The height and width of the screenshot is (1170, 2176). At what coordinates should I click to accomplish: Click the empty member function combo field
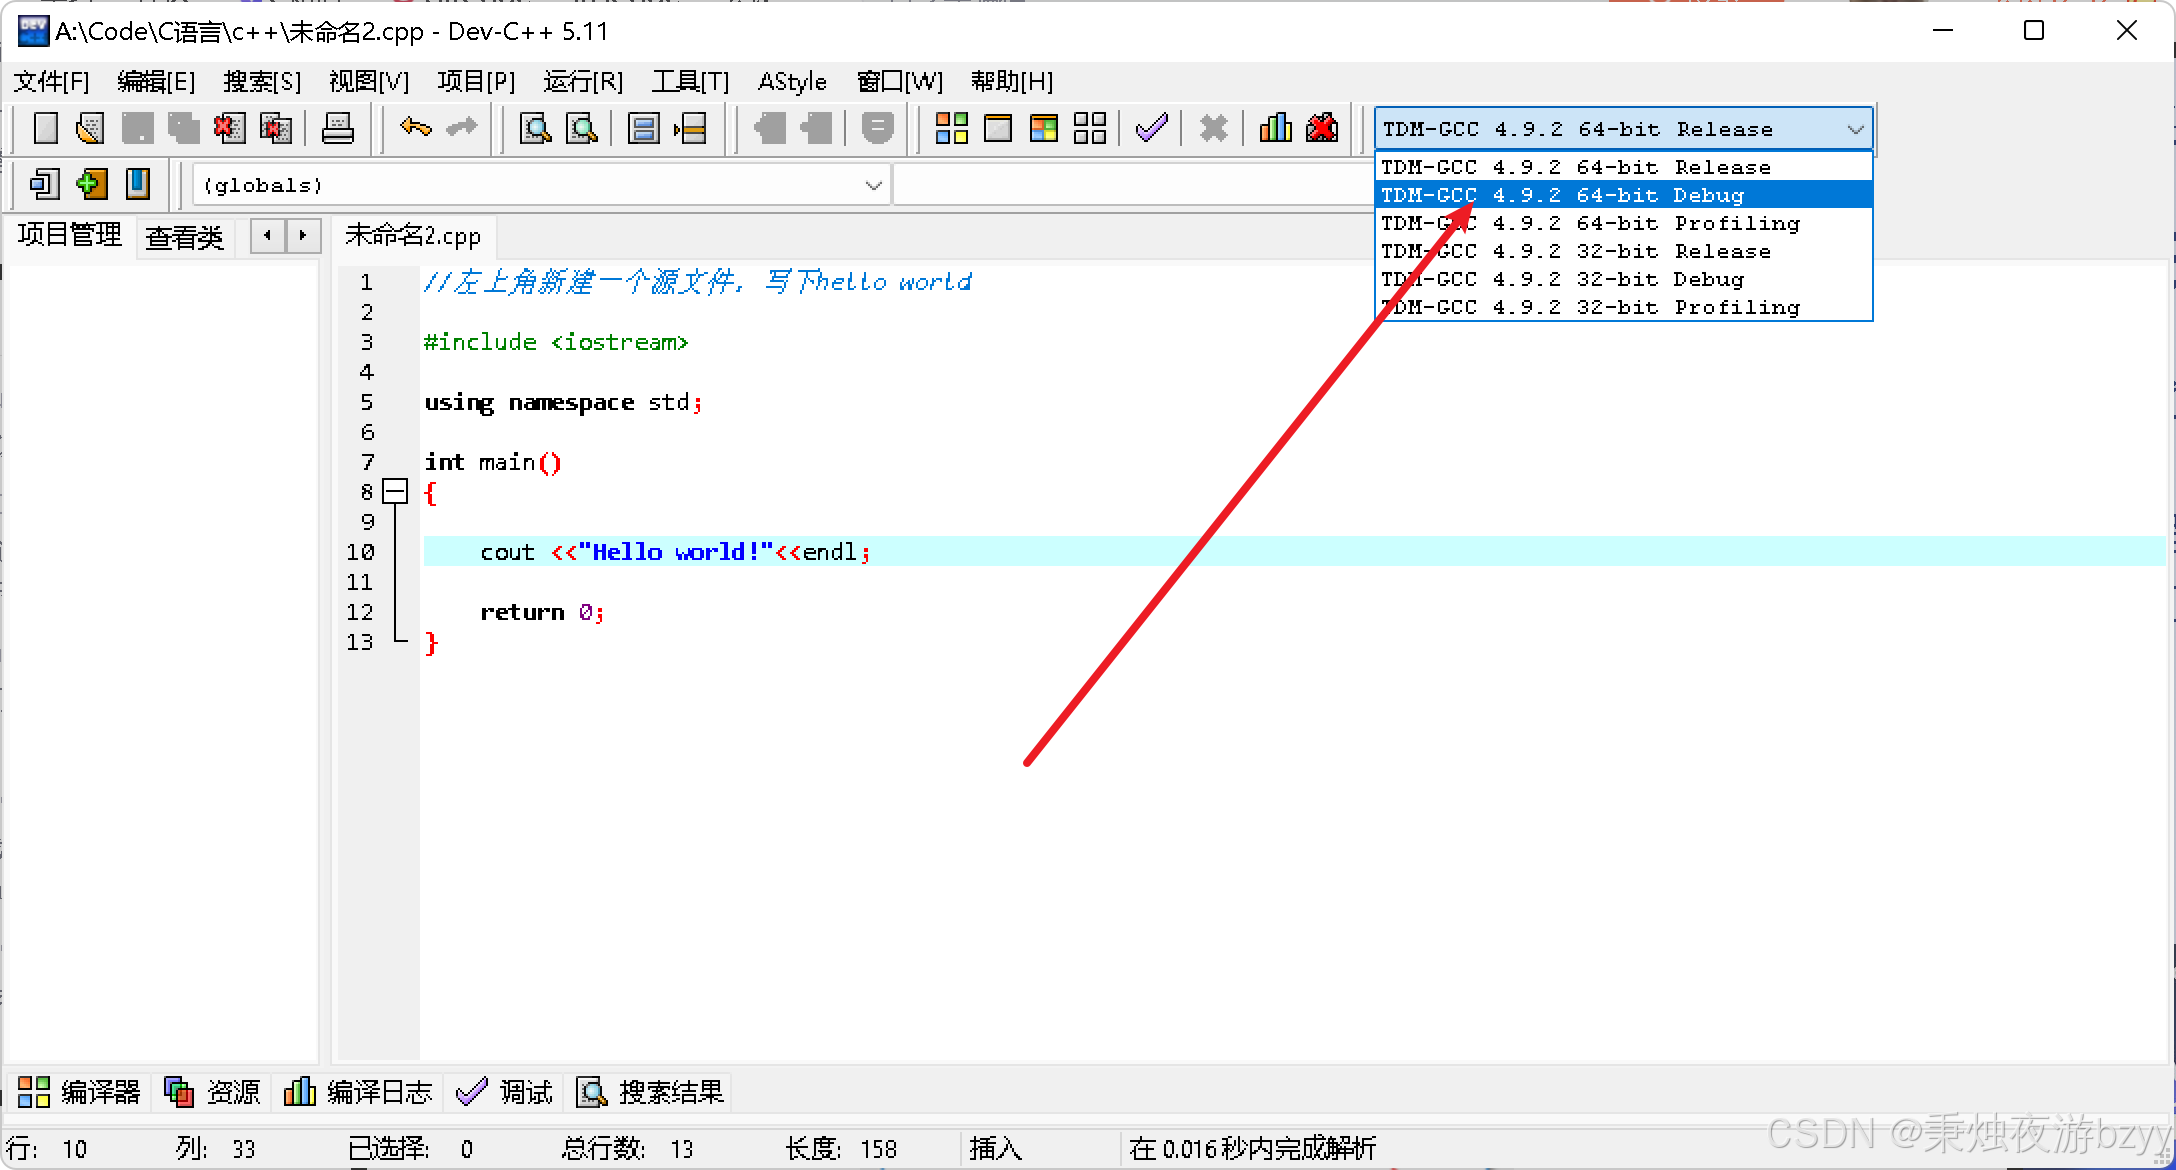tap(1130, 185)
